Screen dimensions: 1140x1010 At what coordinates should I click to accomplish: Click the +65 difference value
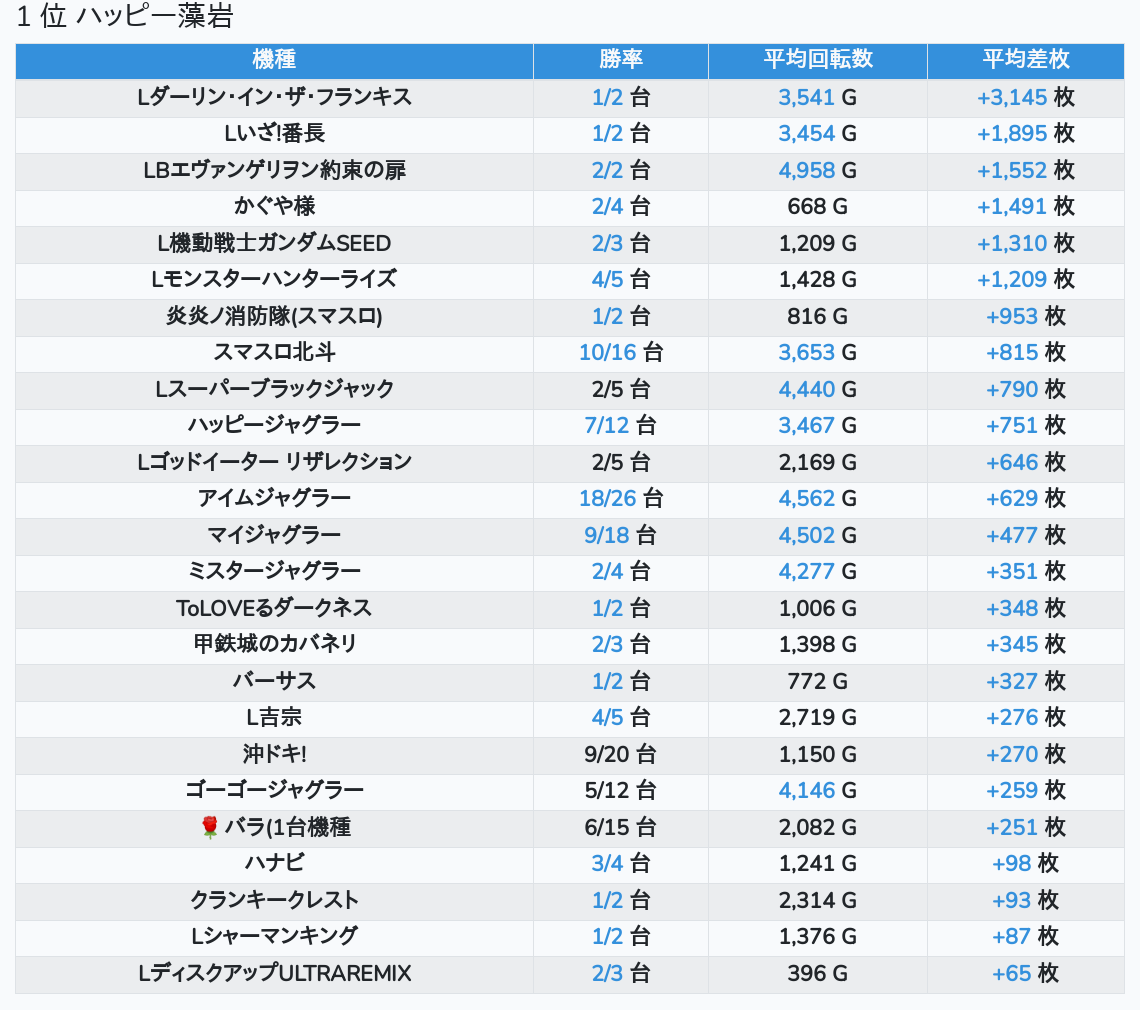(1012, 974)
